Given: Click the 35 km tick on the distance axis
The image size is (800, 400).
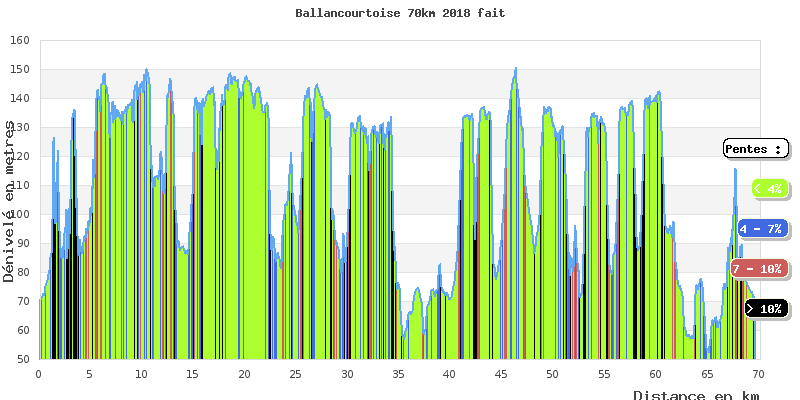Looking at the screenshot, I should point(398,373).
